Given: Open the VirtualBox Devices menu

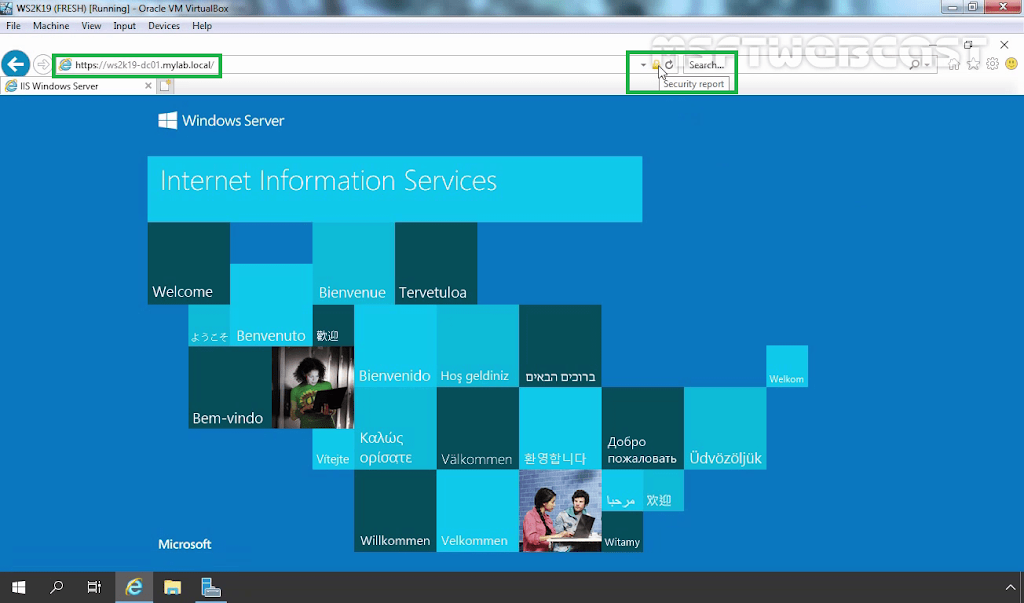Looking at the screenshot, I should point(164,25).
